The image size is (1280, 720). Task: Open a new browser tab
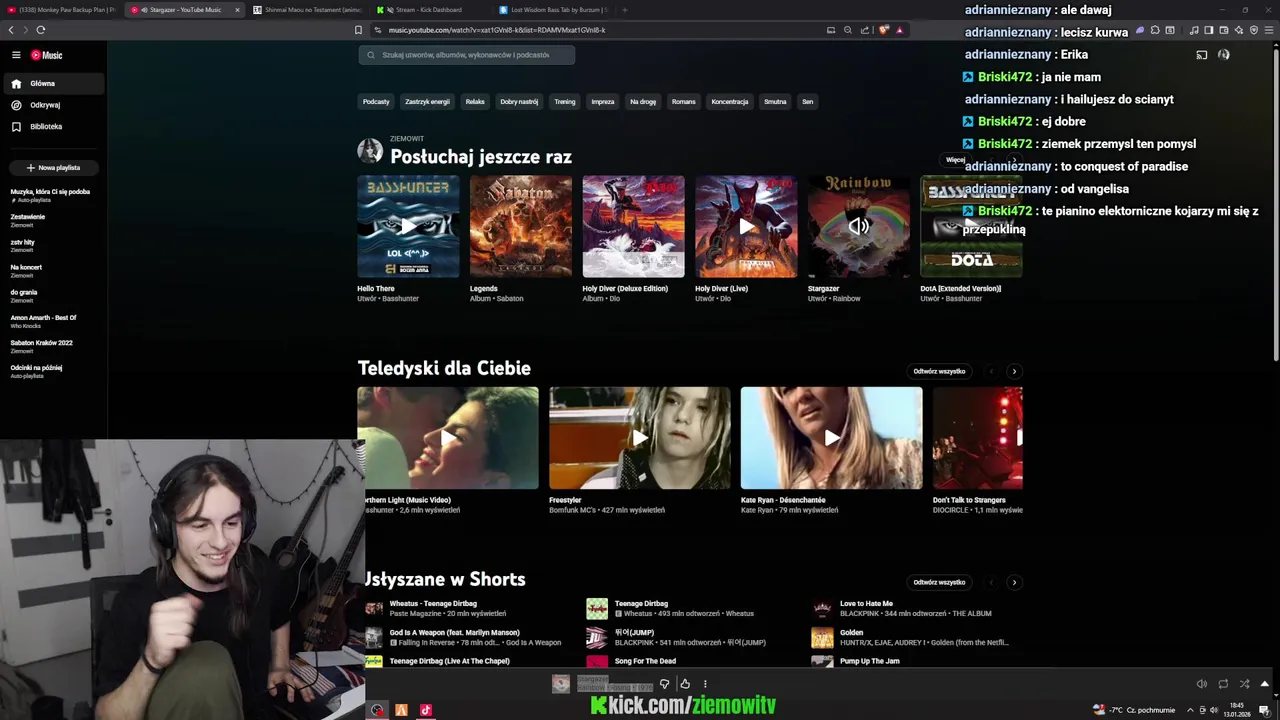625,10
